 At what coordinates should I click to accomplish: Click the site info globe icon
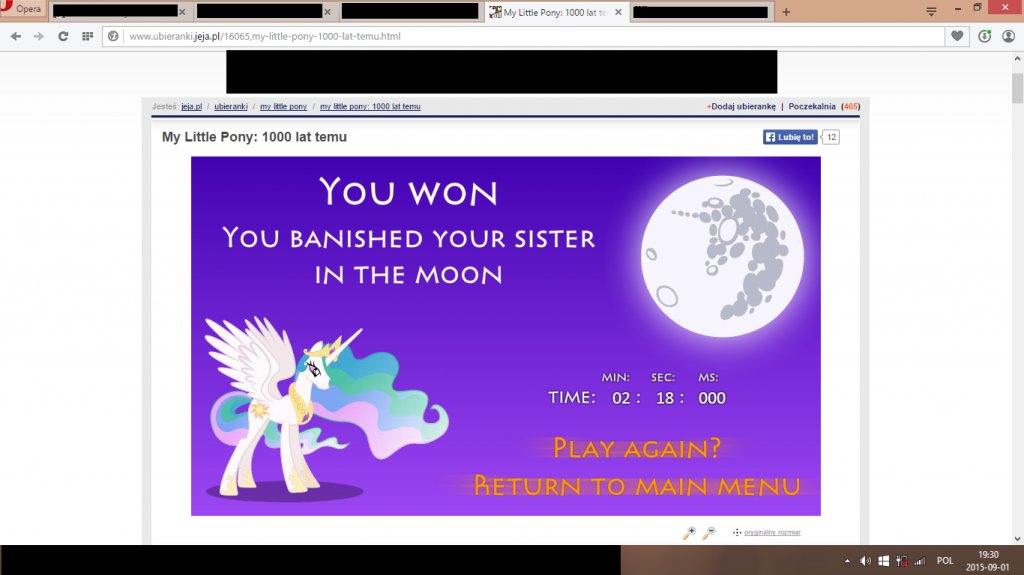pos(113,37)
